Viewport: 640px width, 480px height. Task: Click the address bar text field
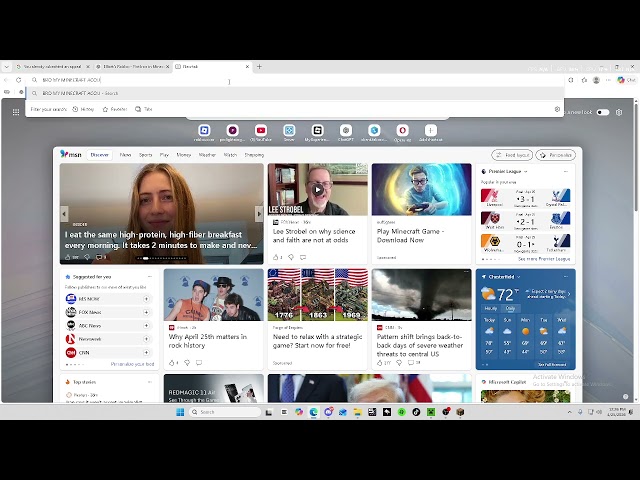294,80
